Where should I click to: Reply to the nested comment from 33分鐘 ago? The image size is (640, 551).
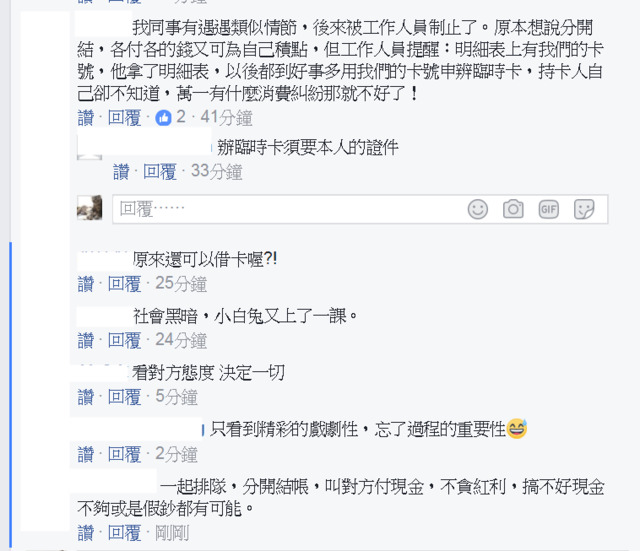coord(160,172)
